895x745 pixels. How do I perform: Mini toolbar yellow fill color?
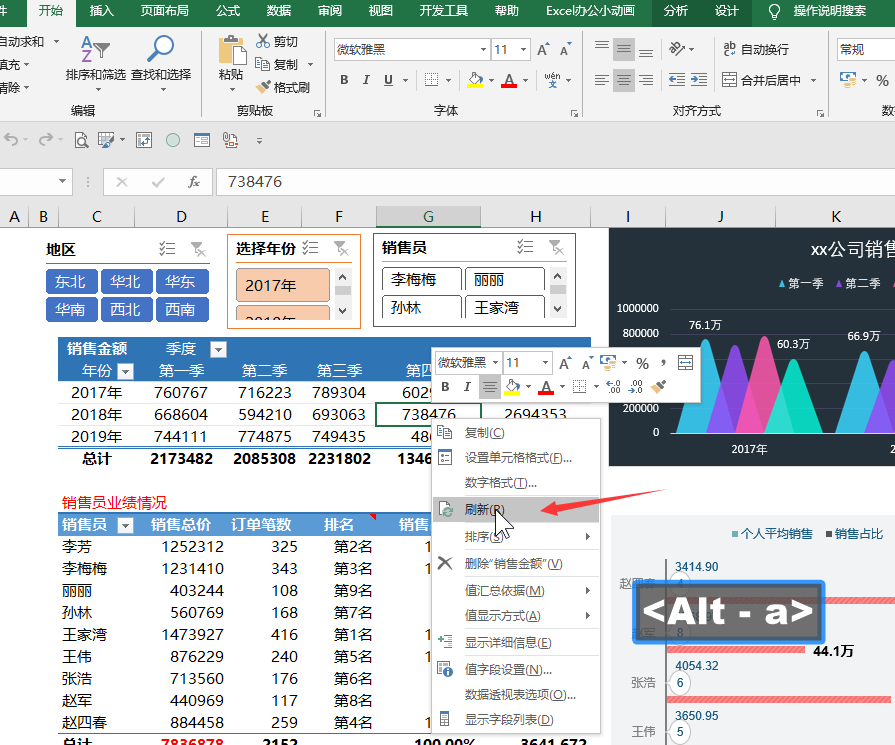tap(513, 387)
